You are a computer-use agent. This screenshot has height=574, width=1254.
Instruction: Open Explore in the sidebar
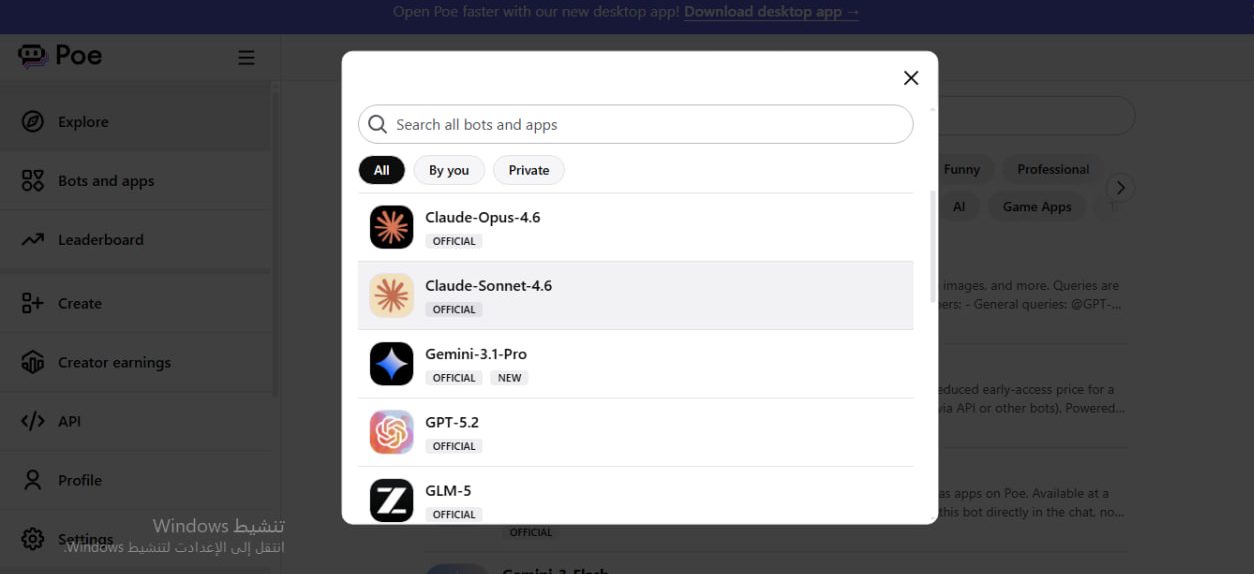pos(83,122)
